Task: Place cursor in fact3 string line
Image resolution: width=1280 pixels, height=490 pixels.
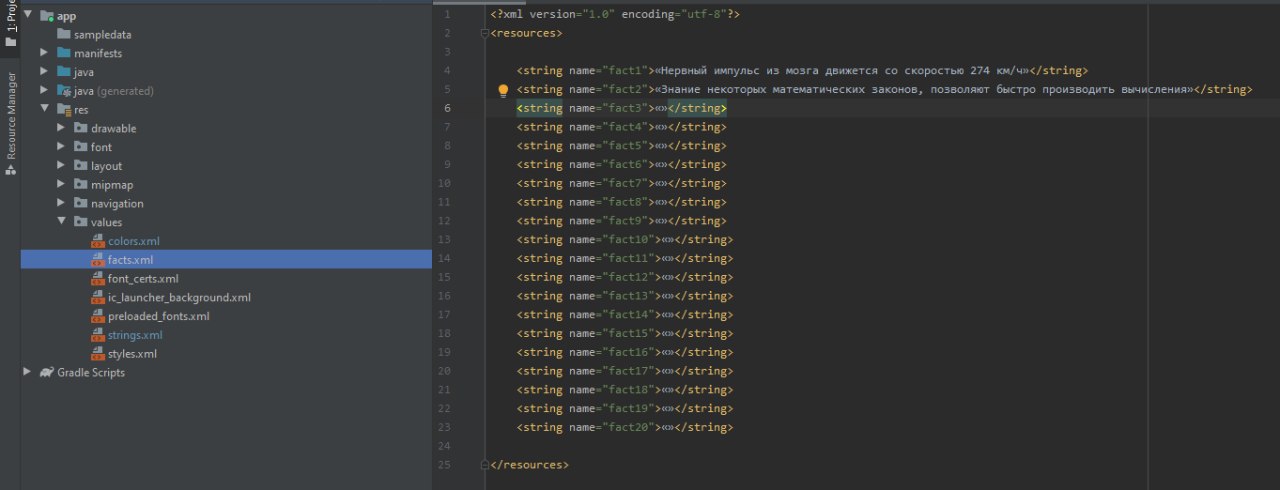Action: [x=621, y=108]
